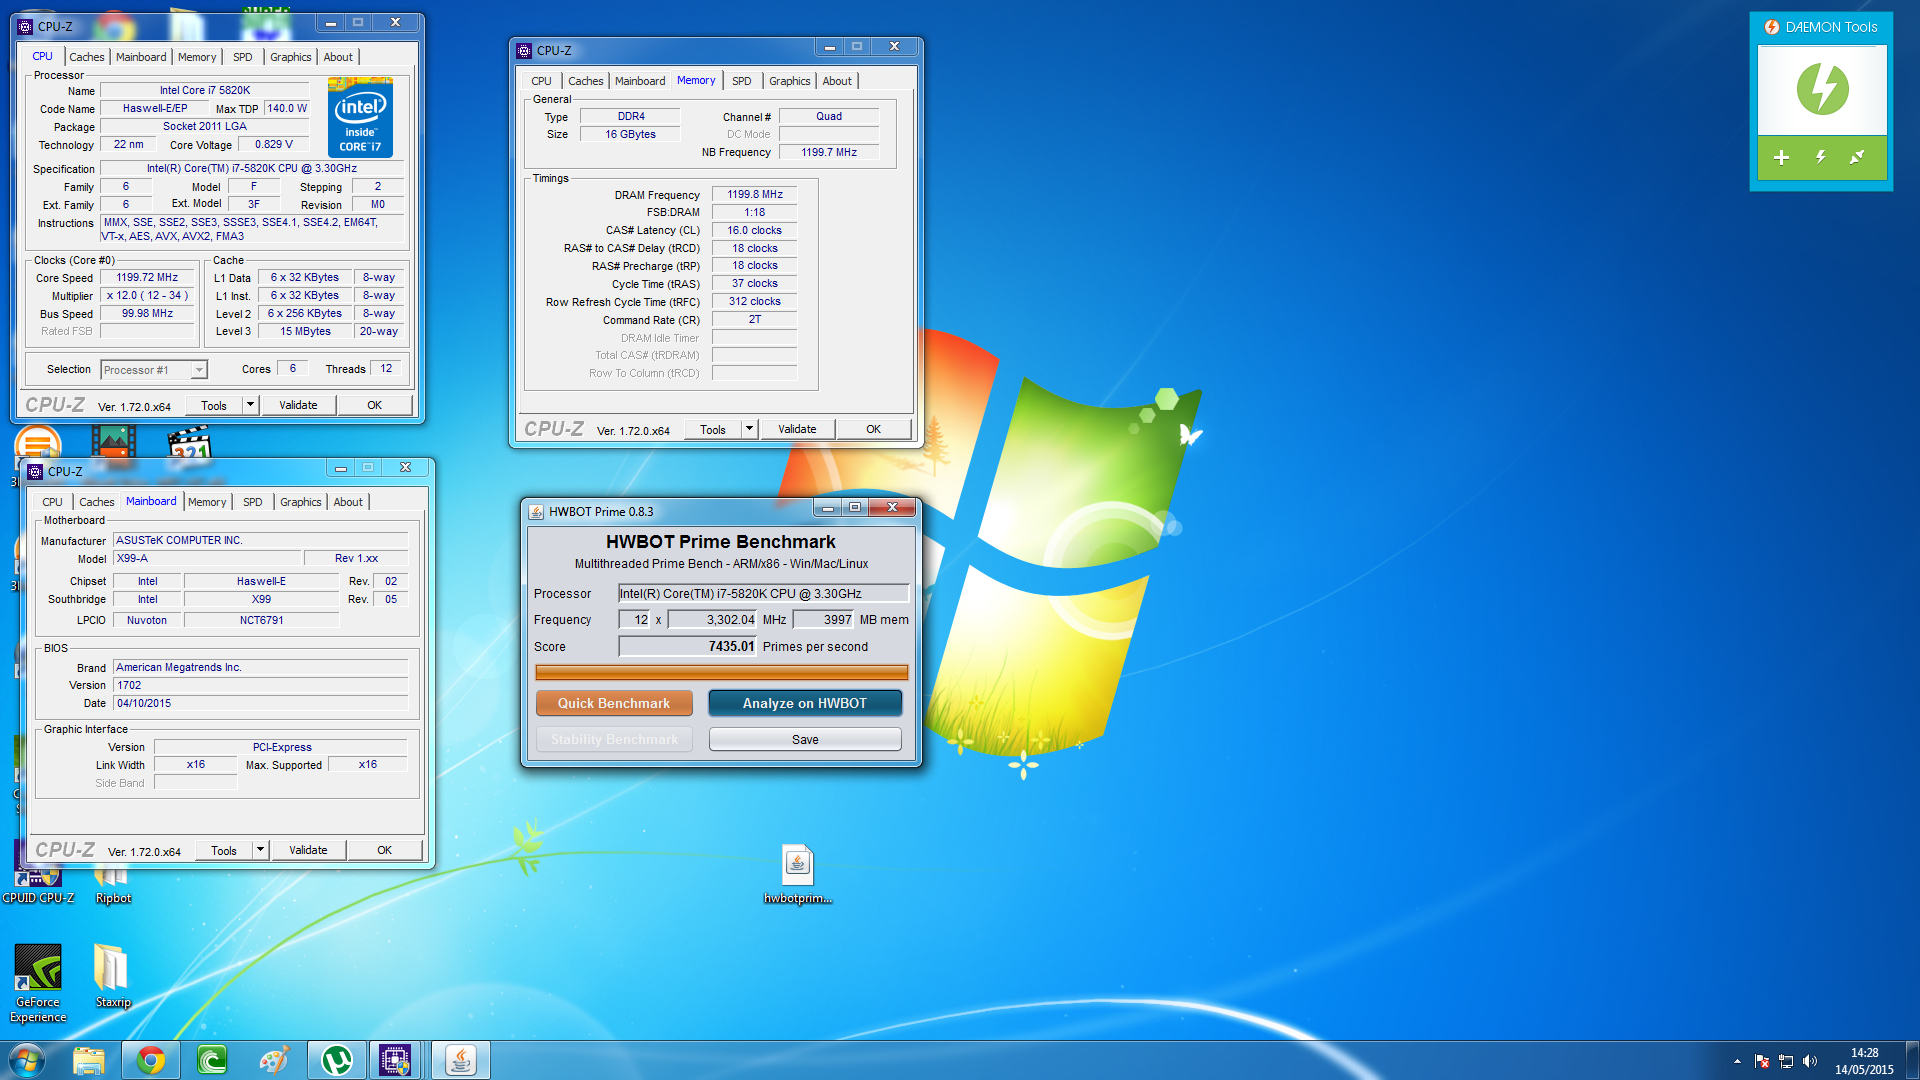1920x1080 pixels.
Task: Select the hwbotprim... Java file on desktop
Action: point(797,874)
